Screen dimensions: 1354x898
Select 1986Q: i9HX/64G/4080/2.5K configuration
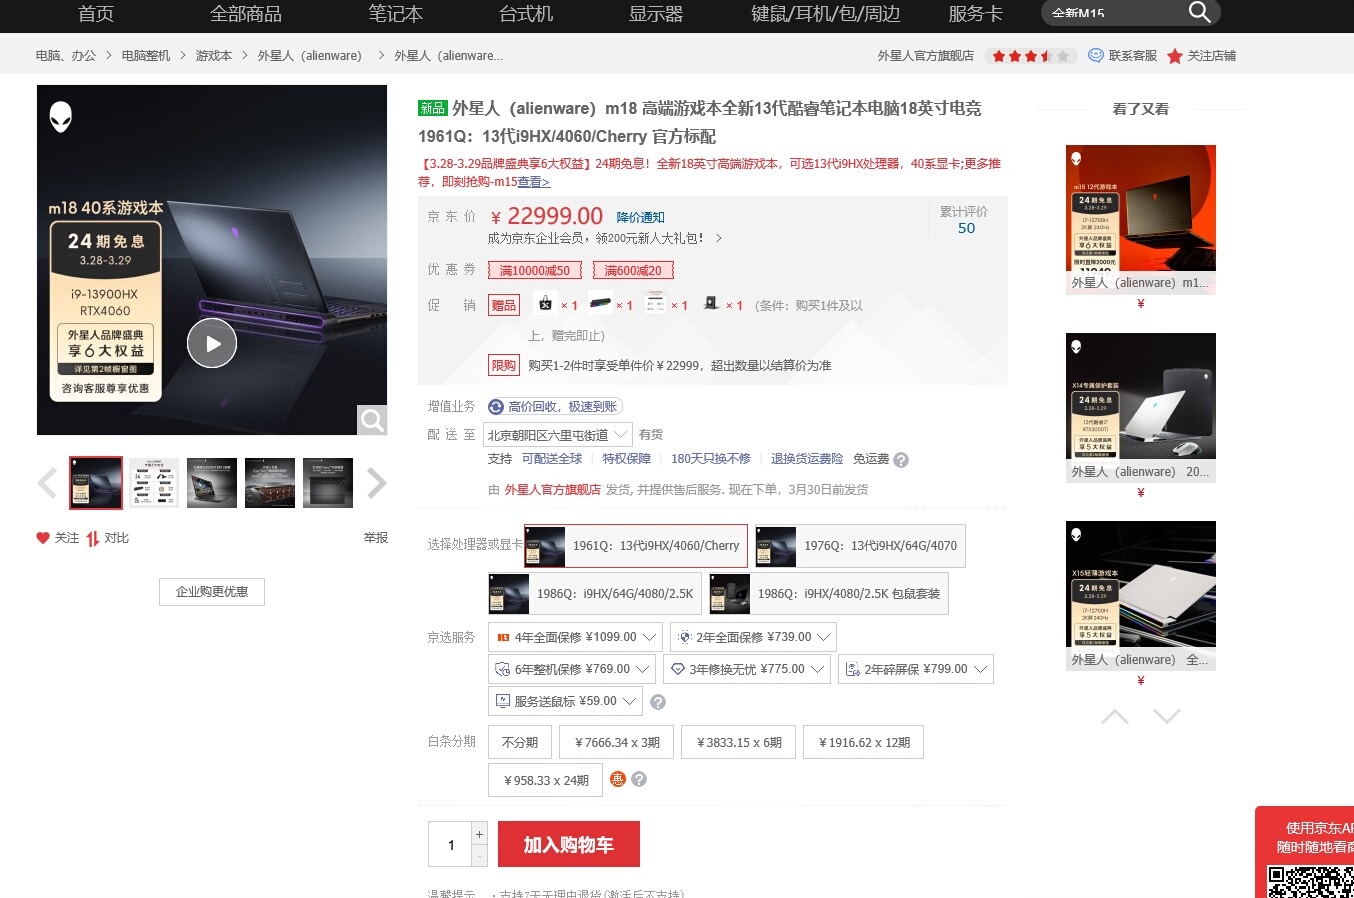595,594
